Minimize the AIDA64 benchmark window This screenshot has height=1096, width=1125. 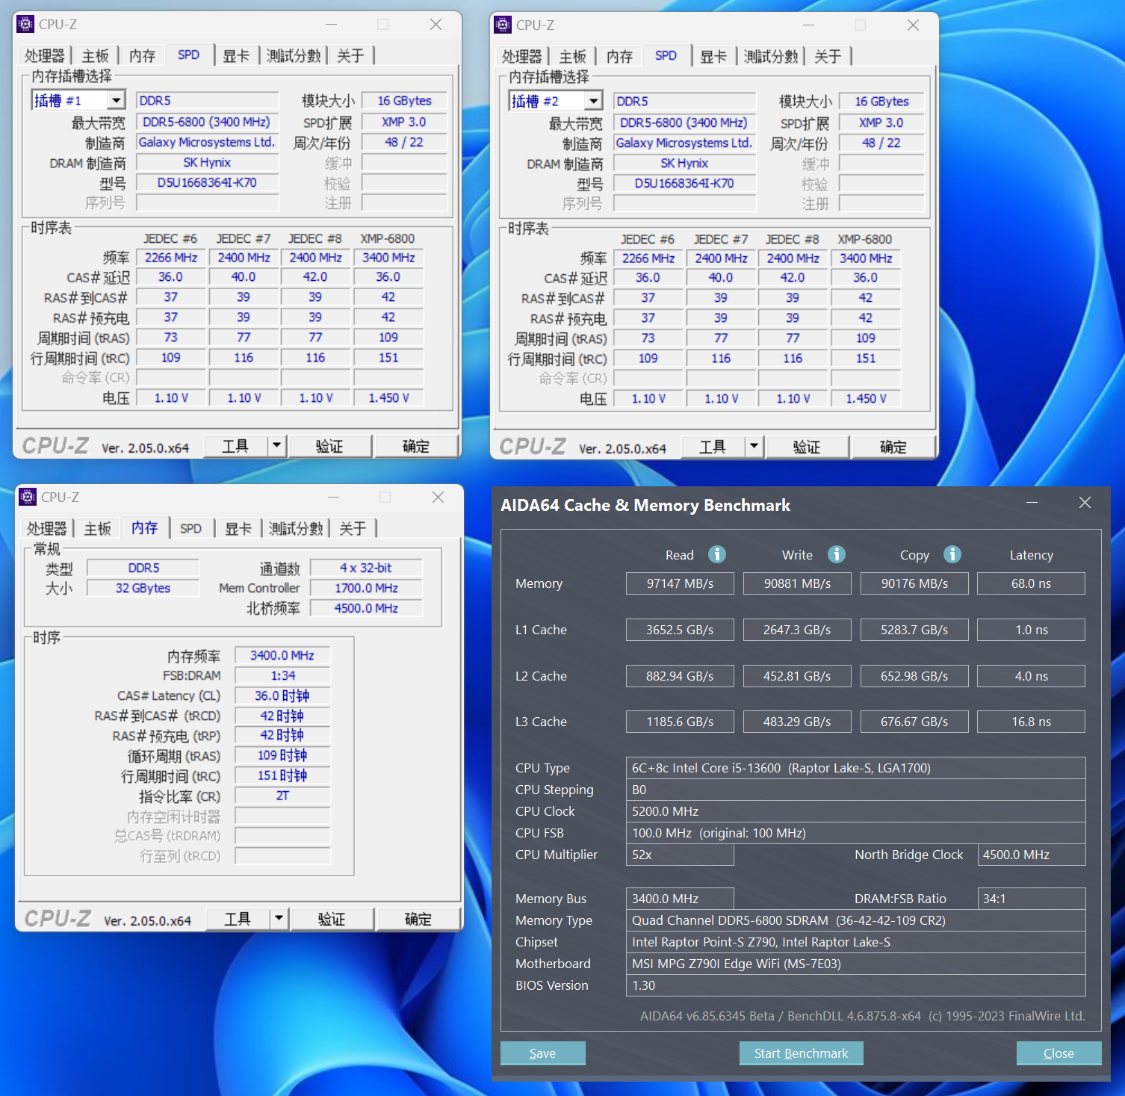[1032, 503]
